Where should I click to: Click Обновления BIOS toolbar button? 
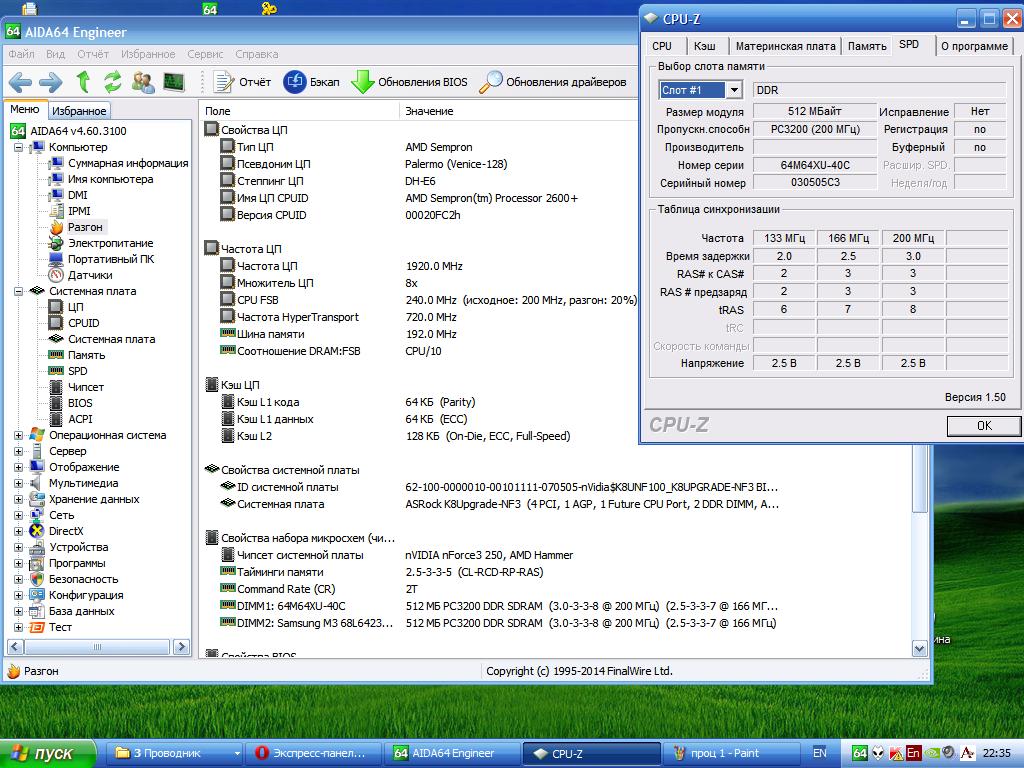pyautogui.click(x=409, y=82)
